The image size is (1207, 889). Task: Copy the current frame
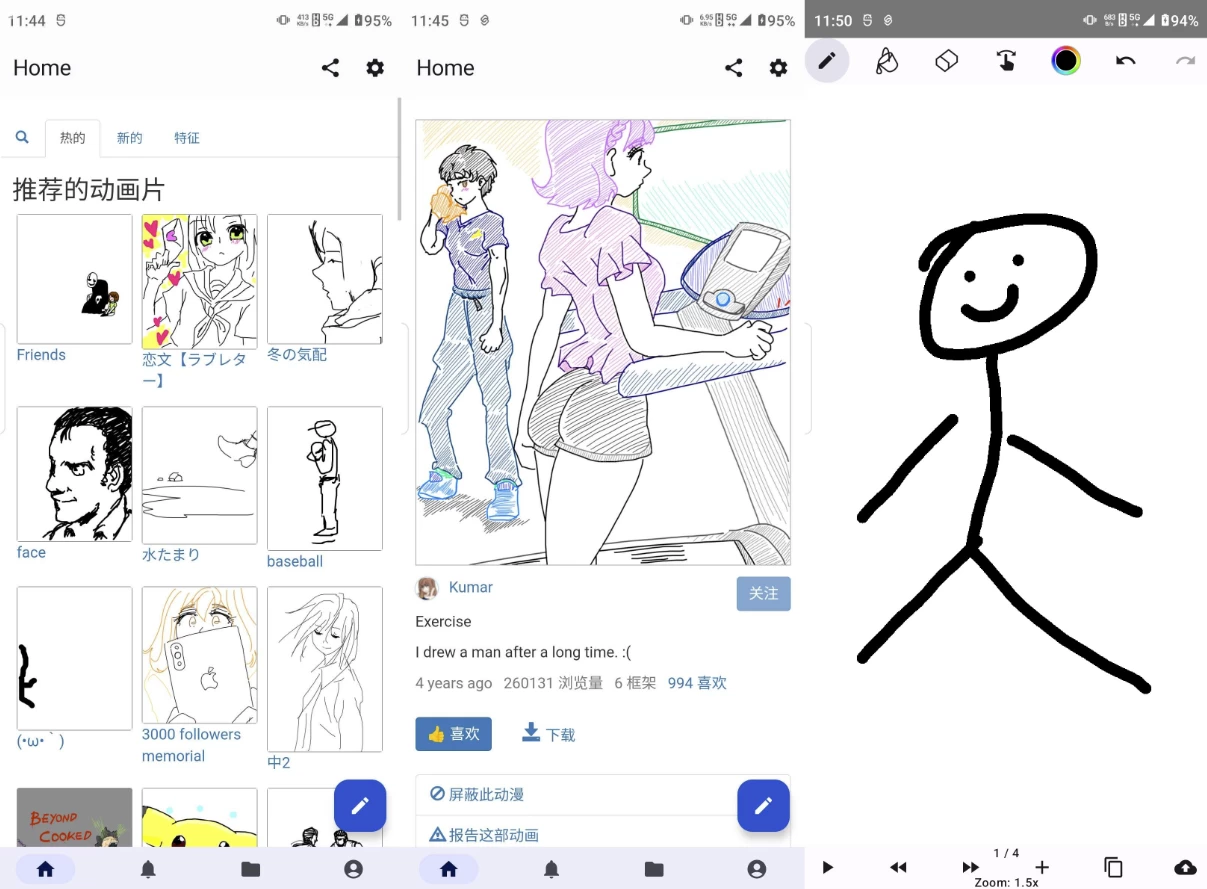coord(1113,867)
